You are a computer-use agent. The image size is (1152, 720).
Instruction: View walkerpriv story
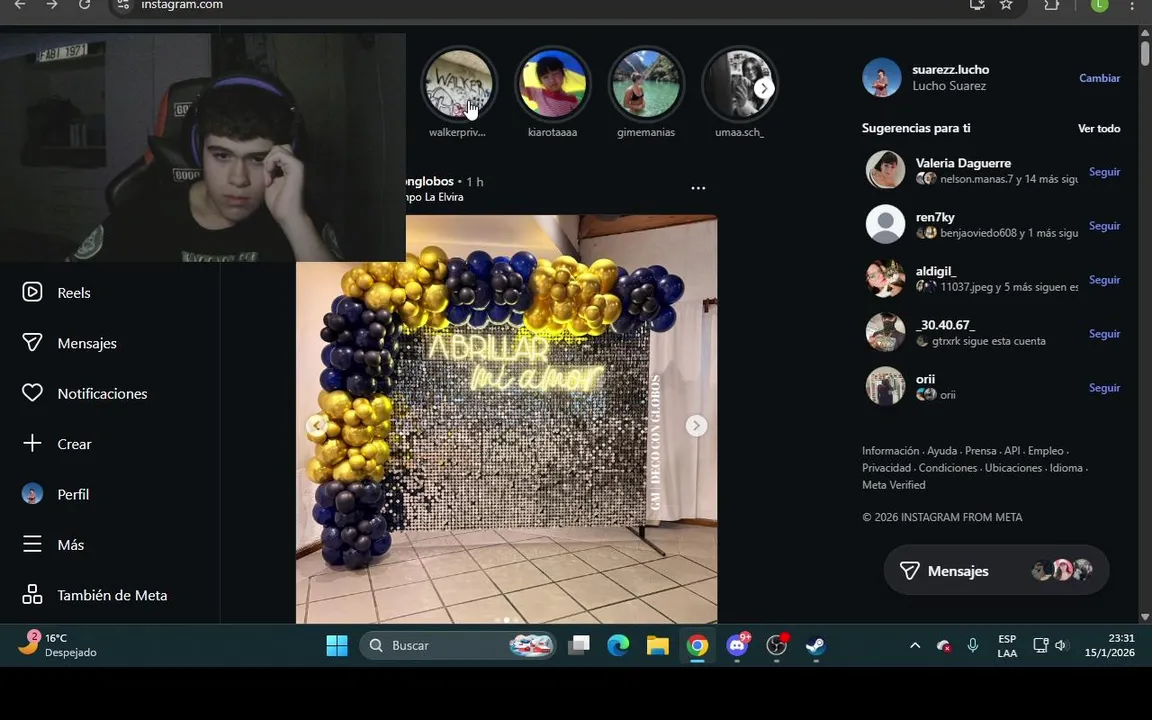tap(458, 84)
